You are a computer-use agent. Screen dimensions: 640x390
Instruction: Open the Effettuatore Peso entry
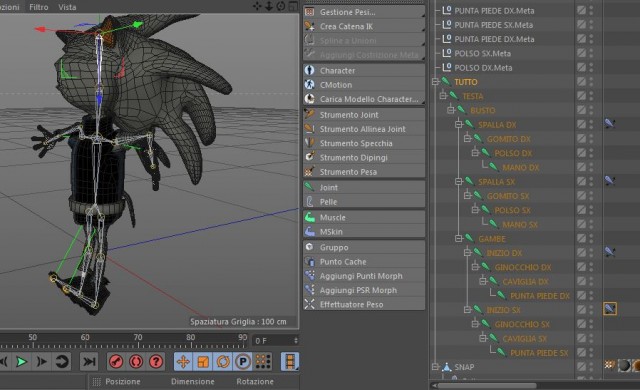point(364,304)
